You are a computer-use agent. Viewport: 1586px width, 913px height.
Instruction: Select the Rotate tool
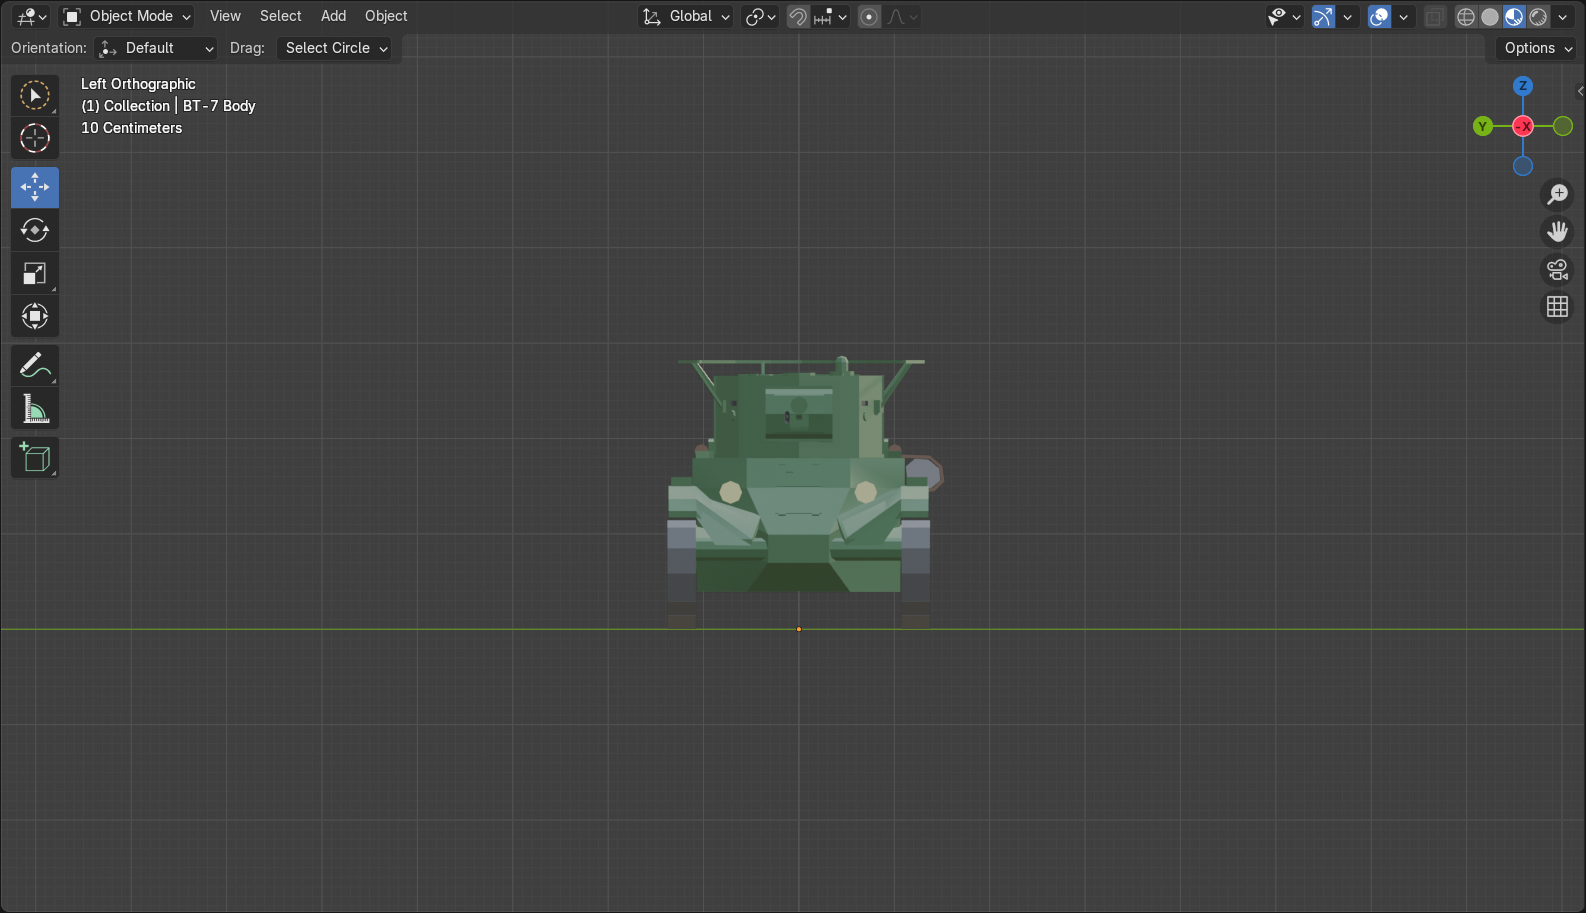[35, 230]
